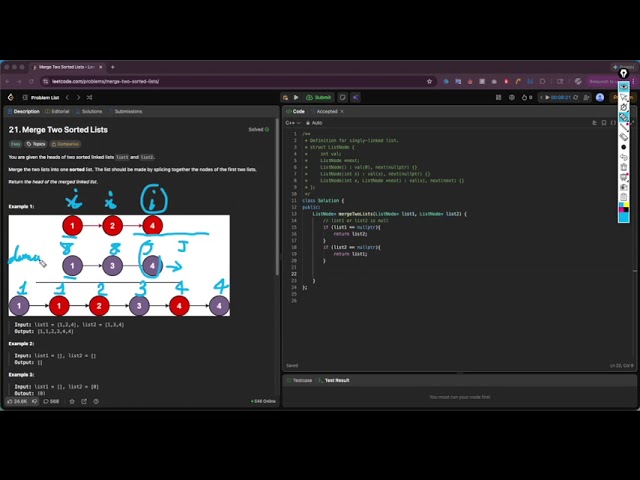Click the Run code play icon
Image resolution: width=640 pixels, height=480 pixels.
click(296, 97)
